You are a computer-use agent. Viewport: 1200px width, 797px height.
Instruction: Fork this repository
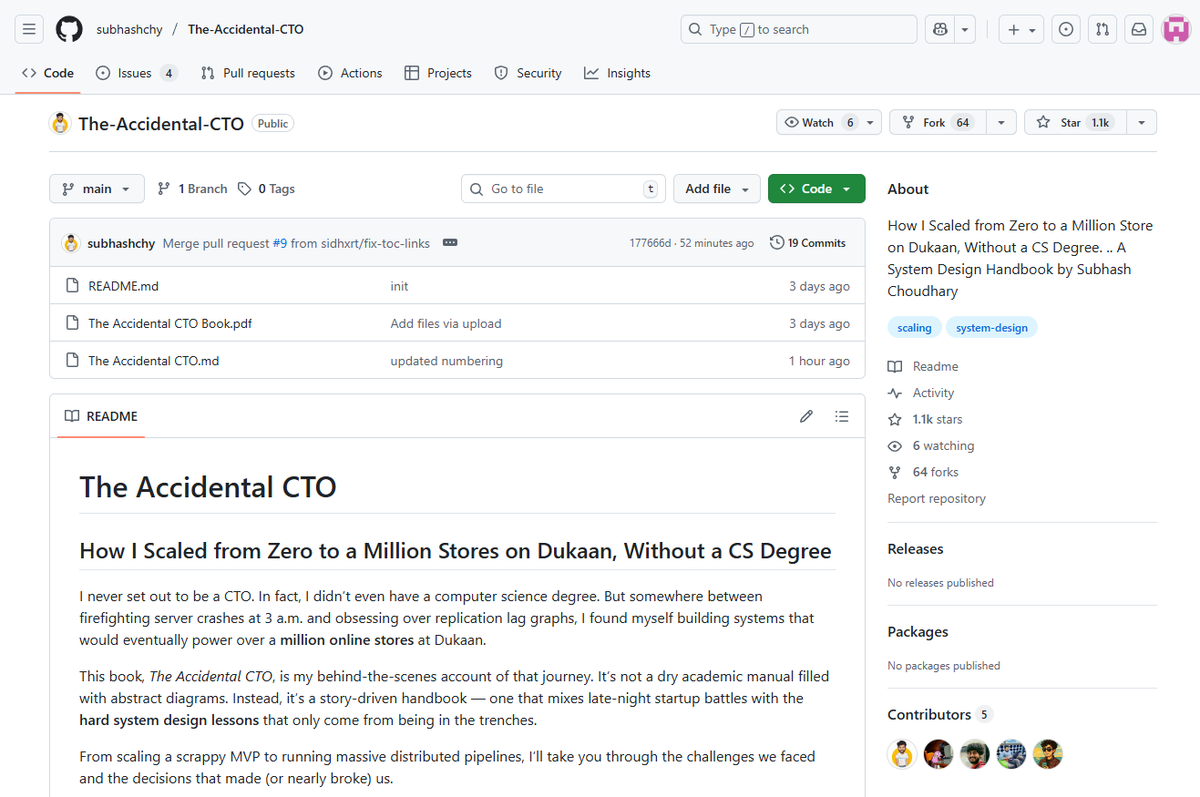tap(937, 123)
